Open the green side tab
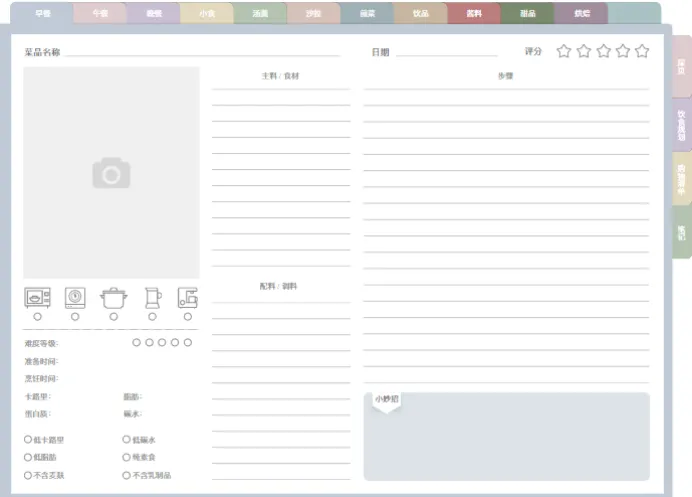 click(x=682, y=233)
